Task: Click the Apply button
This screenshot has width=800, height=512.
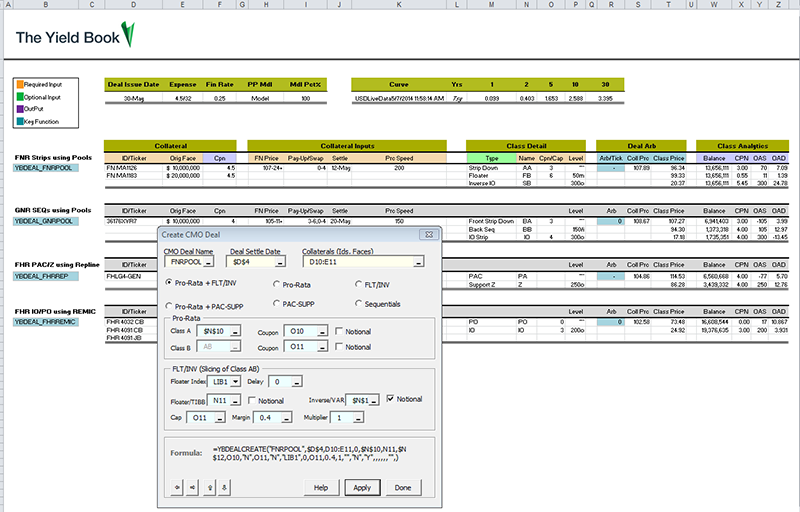Action: pyautogui.click(x=362, y=488)
